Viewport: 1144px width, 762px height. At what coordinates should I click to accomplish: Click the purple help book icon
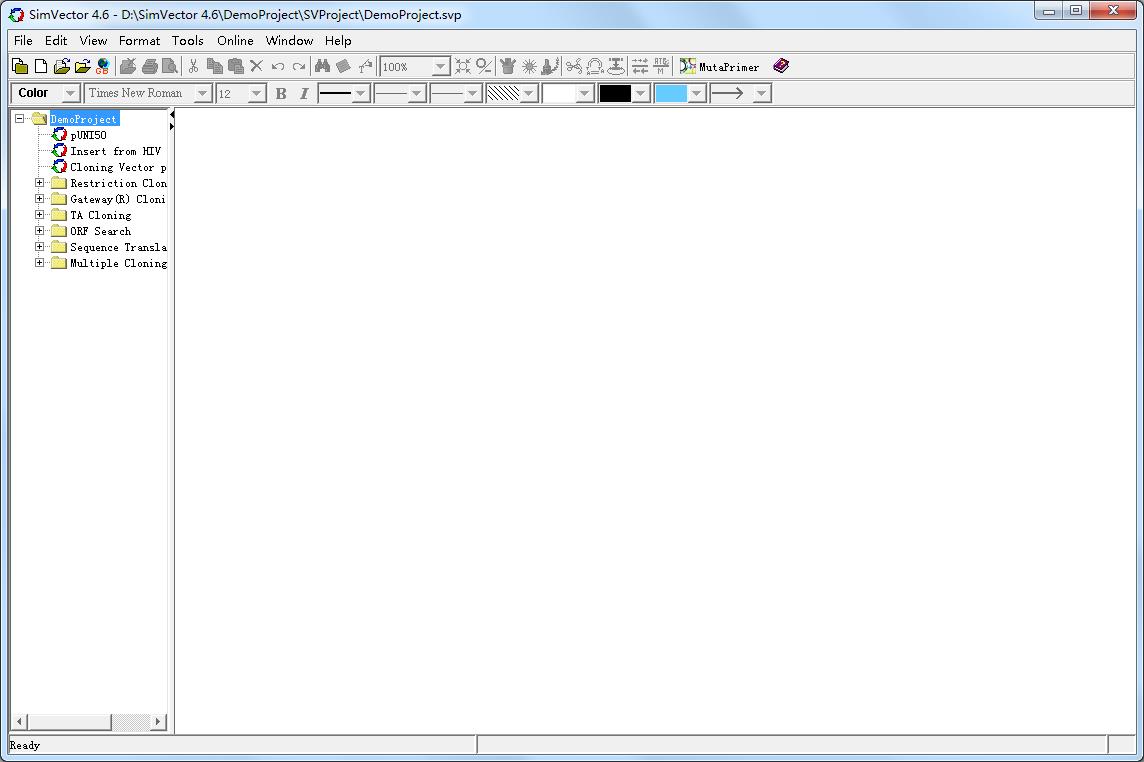781,67
